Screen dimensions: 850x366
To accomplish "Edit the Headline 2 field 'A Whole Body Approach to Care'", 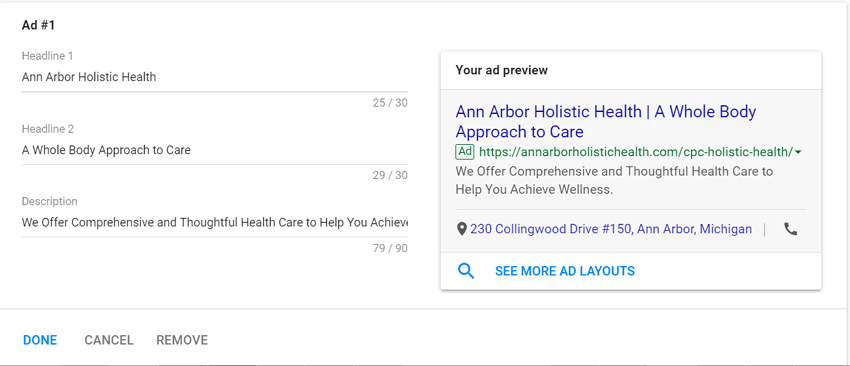I will [215, 150].
